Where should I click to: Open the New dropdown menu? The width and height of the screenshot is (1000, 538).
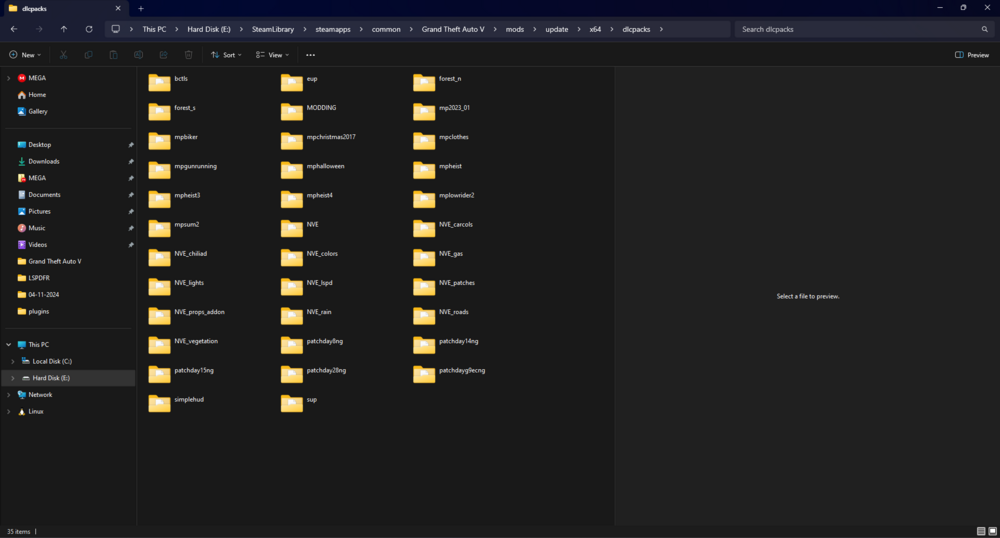[25, 55]
